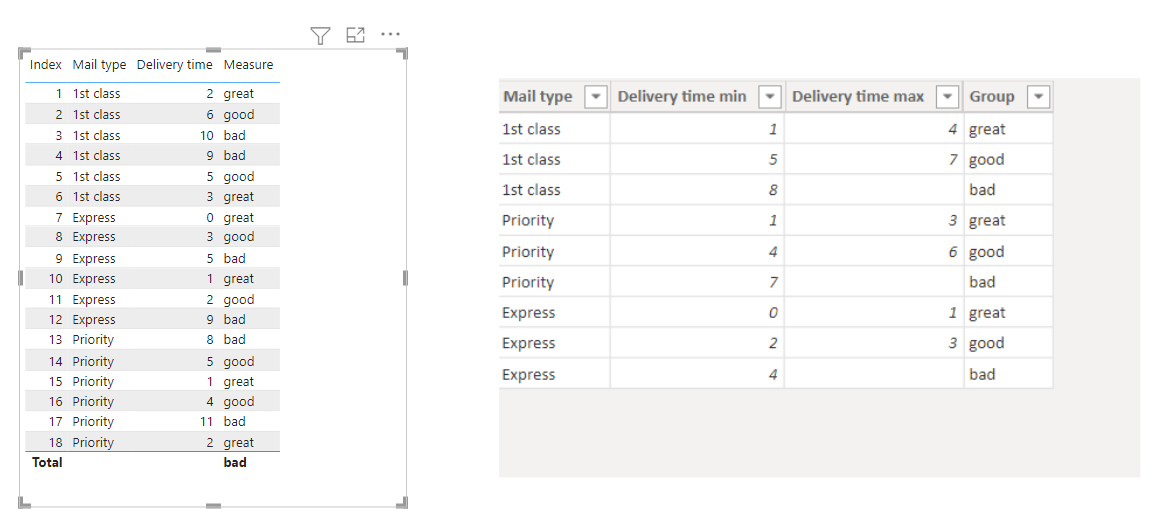Click the Index 7 Express row
This screenshot has width=1157, height=515.
(x=152, y=217)
